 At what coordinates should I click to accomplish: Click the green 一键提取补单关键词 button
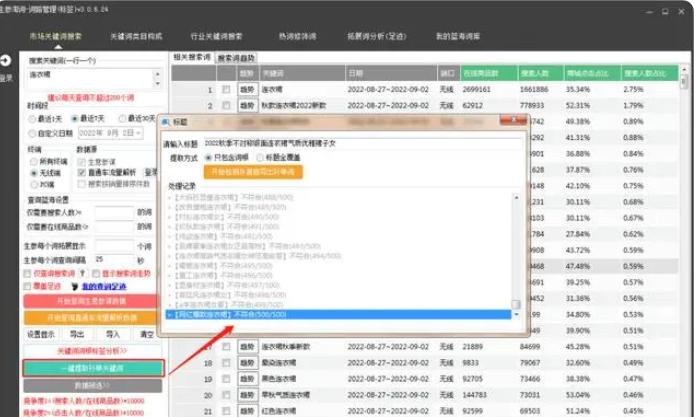(x=93, y=368)
